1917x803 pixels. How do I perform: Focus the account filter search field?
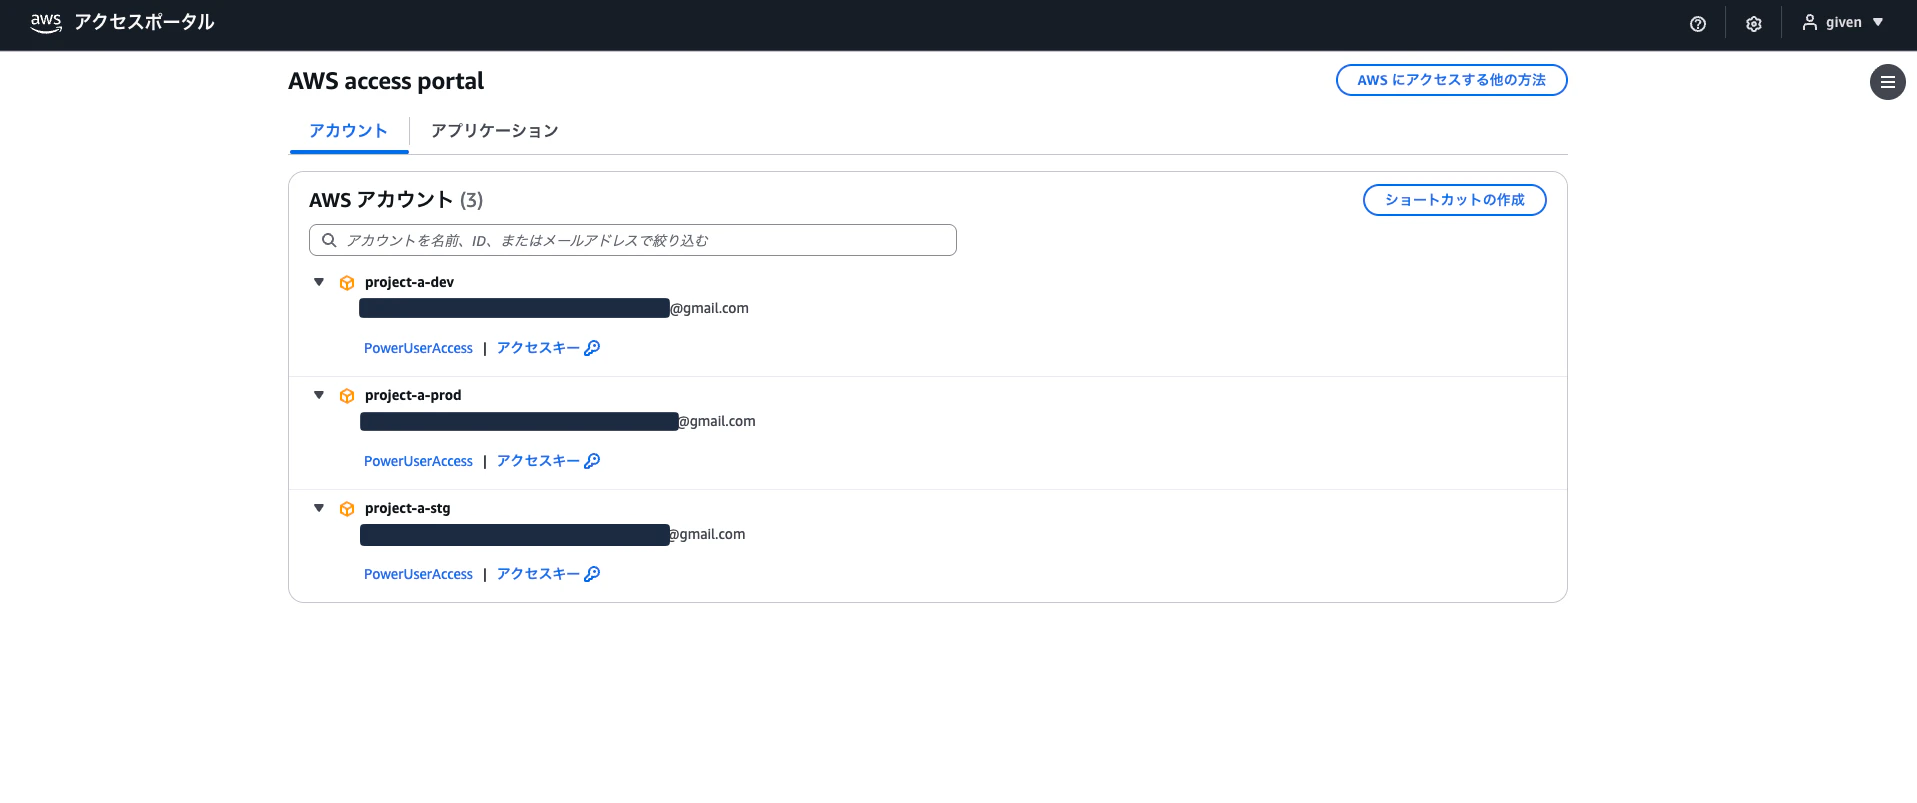click(632, 240)
